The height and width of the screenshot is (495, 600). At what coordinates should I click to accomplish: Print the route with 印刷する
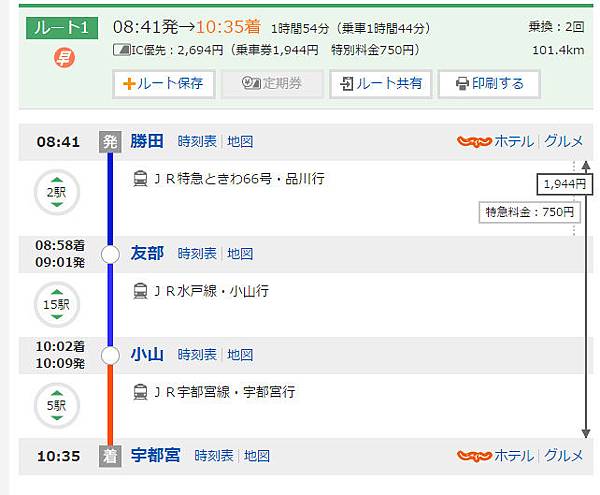(489, 84)
